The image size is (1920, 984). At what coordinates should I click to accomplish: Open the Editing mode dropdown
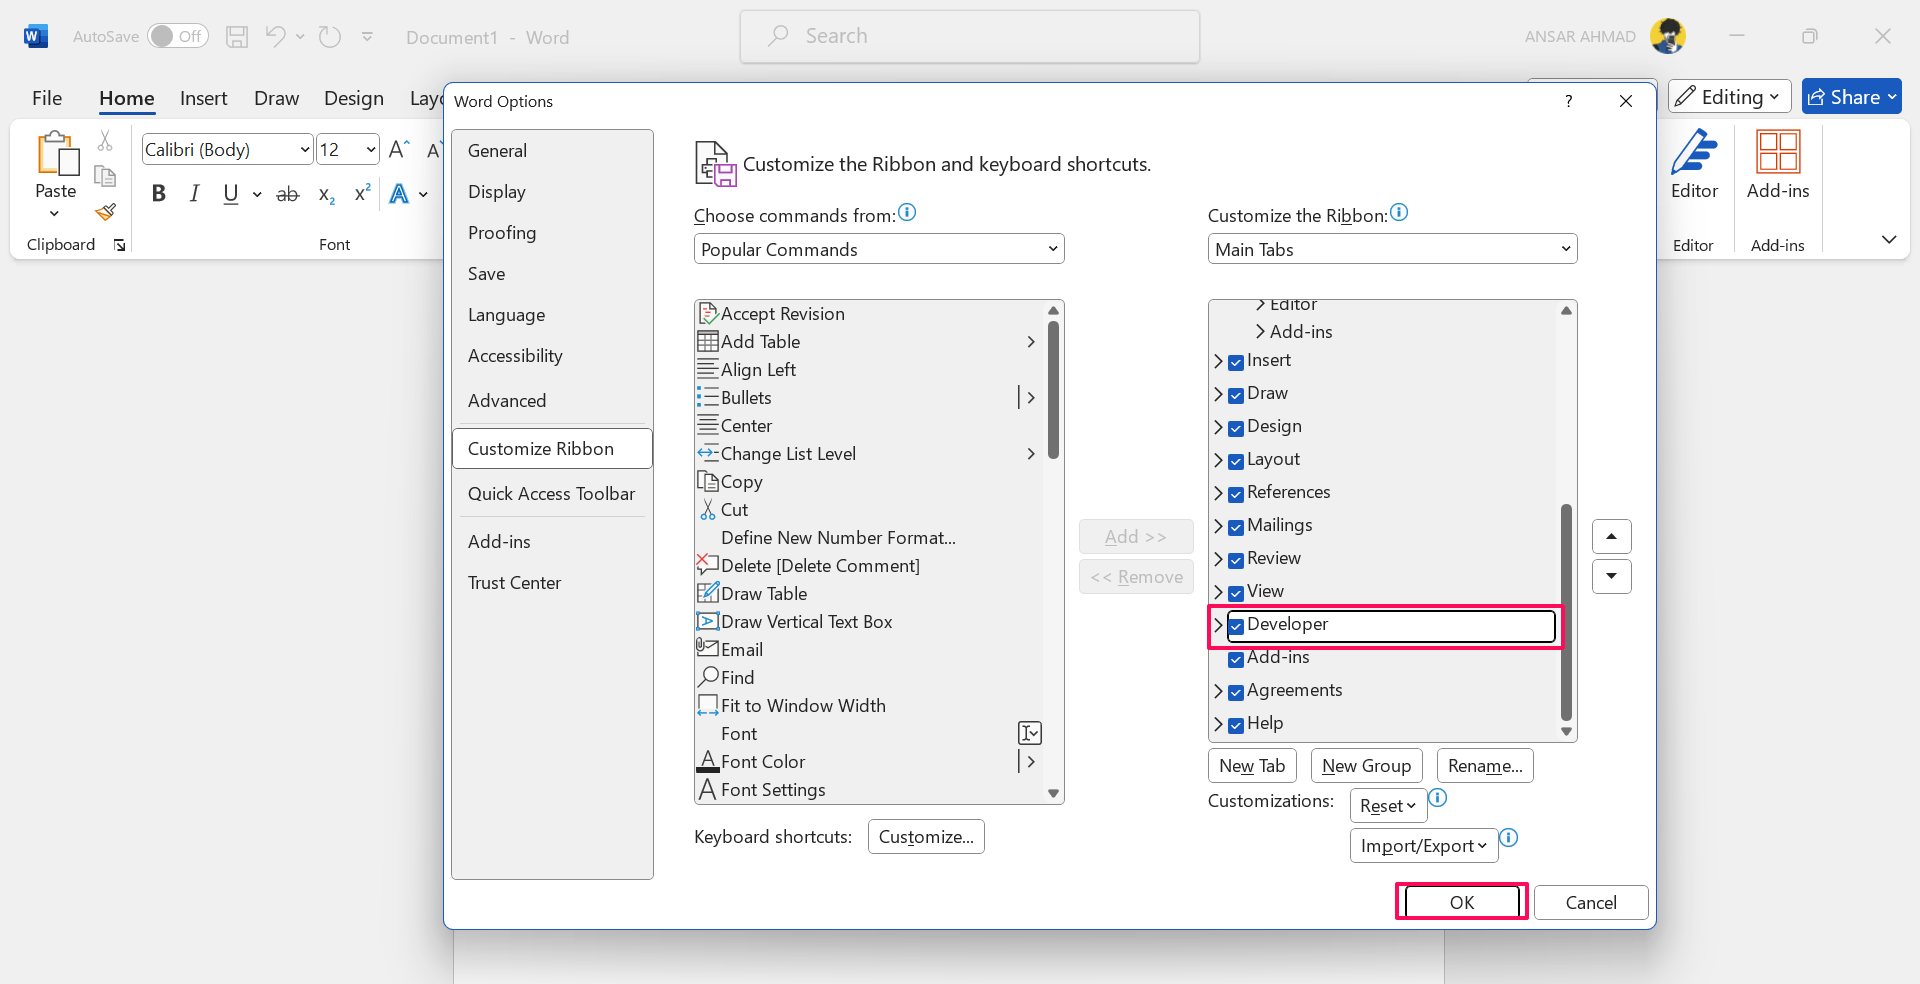[1729, 97]
